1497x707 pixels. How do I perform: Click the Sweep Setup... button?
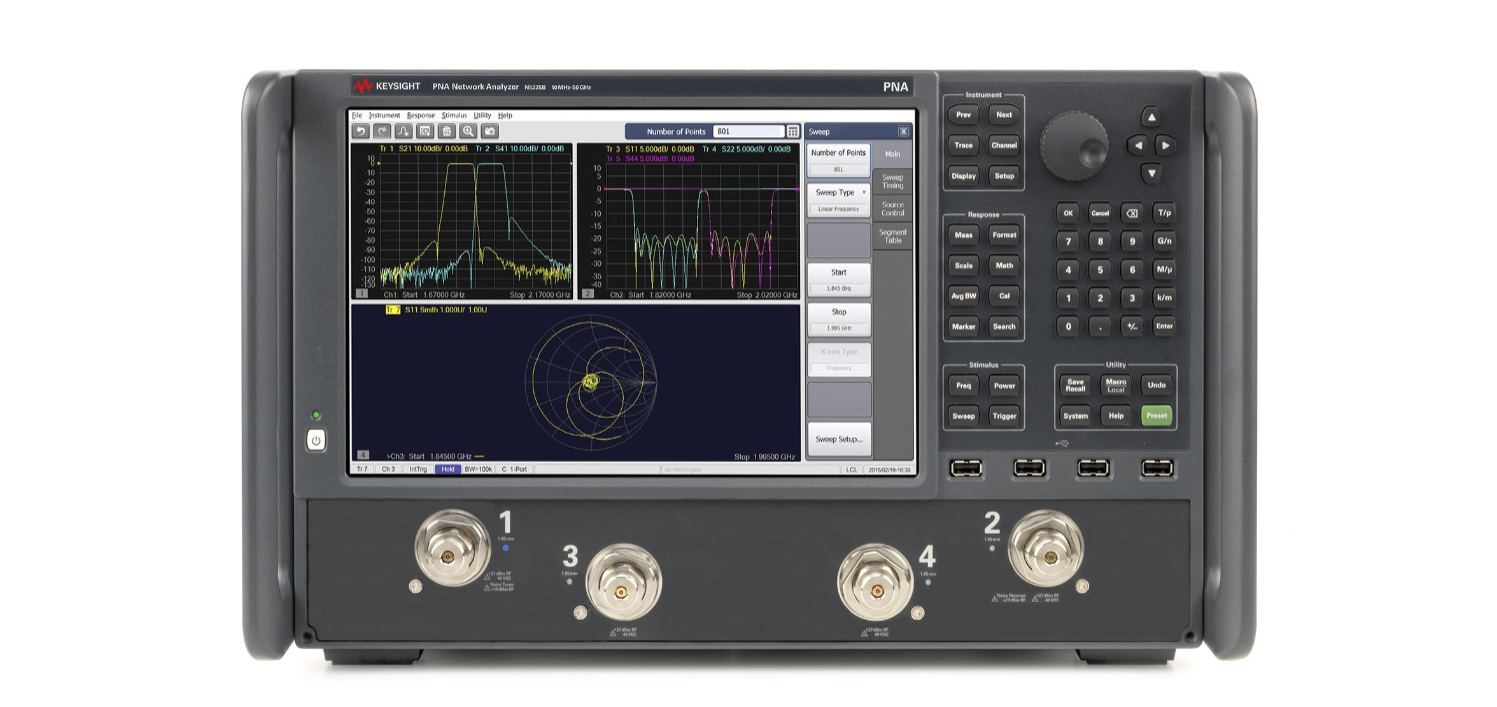point(838,439)
